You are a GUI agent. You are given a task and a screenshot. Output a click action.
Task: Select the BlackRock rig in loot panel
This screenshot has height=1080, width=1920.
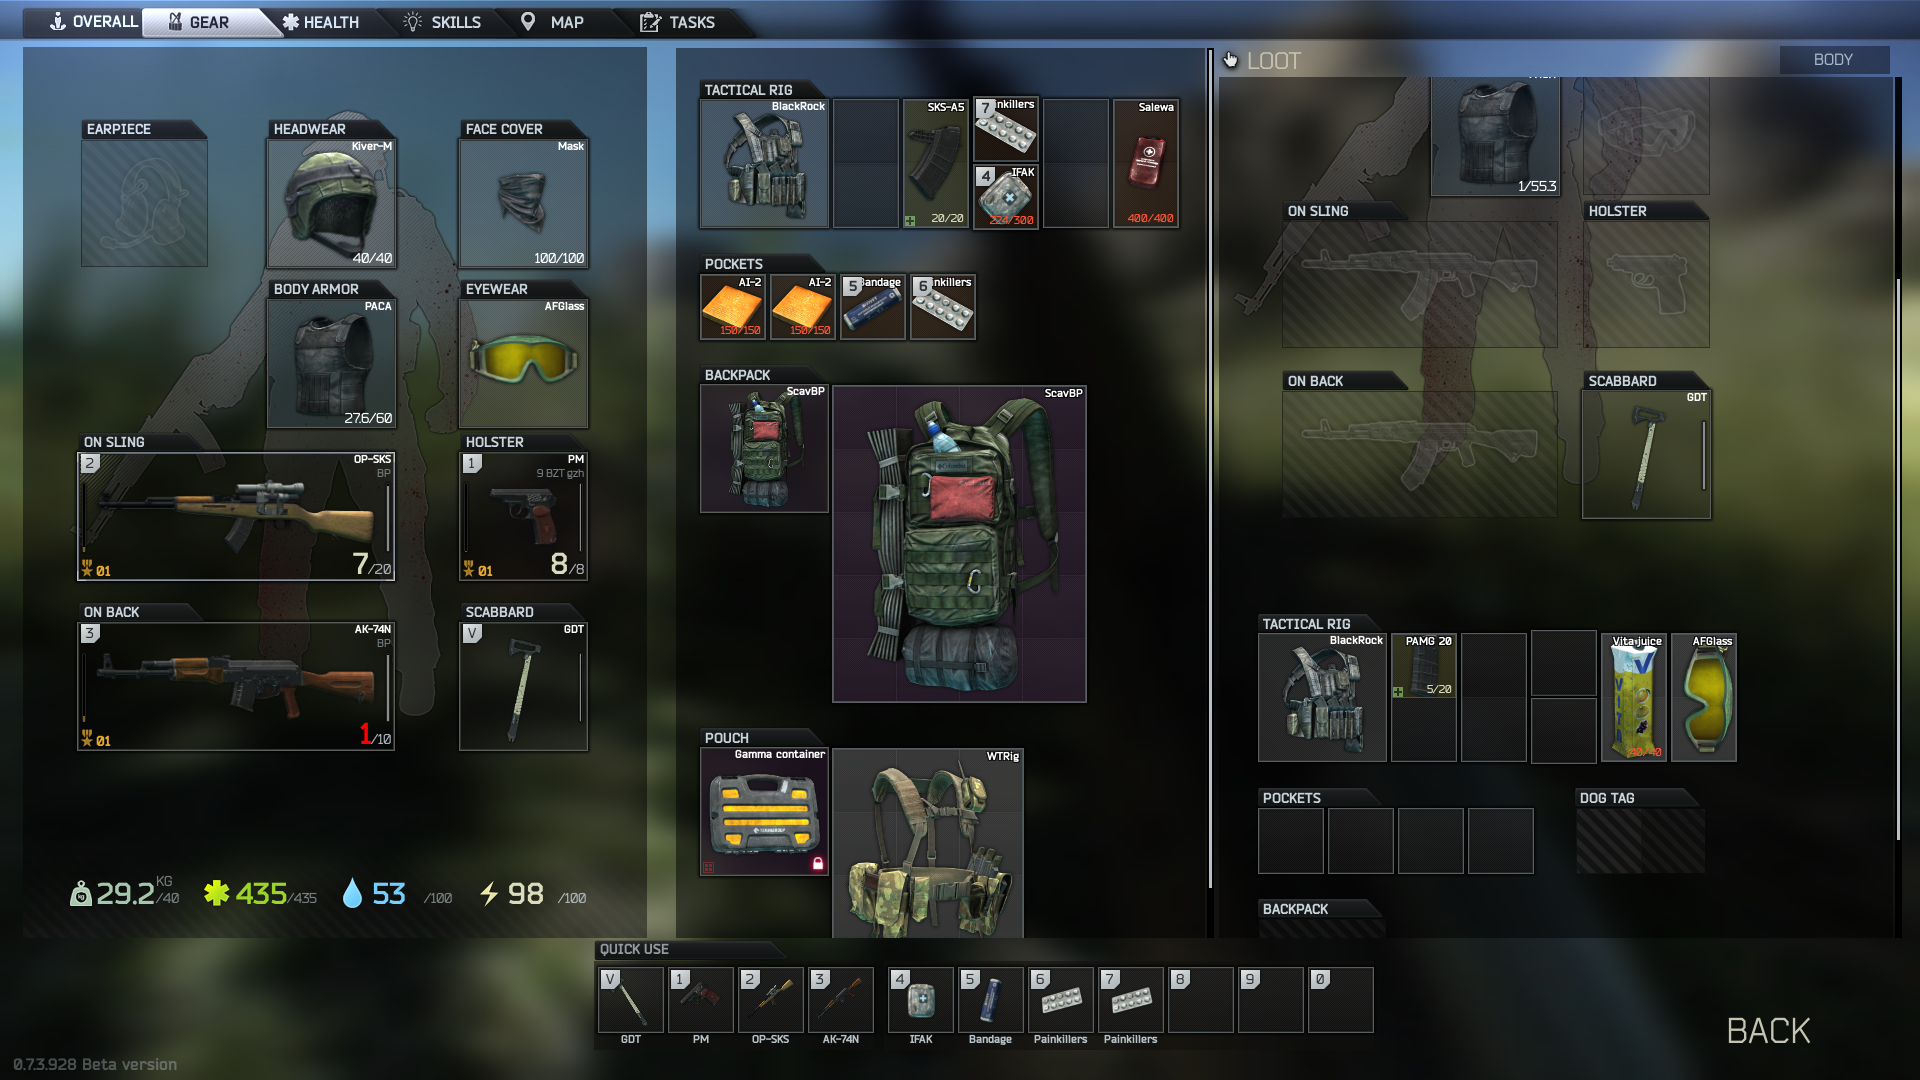tap(1322, 697)
